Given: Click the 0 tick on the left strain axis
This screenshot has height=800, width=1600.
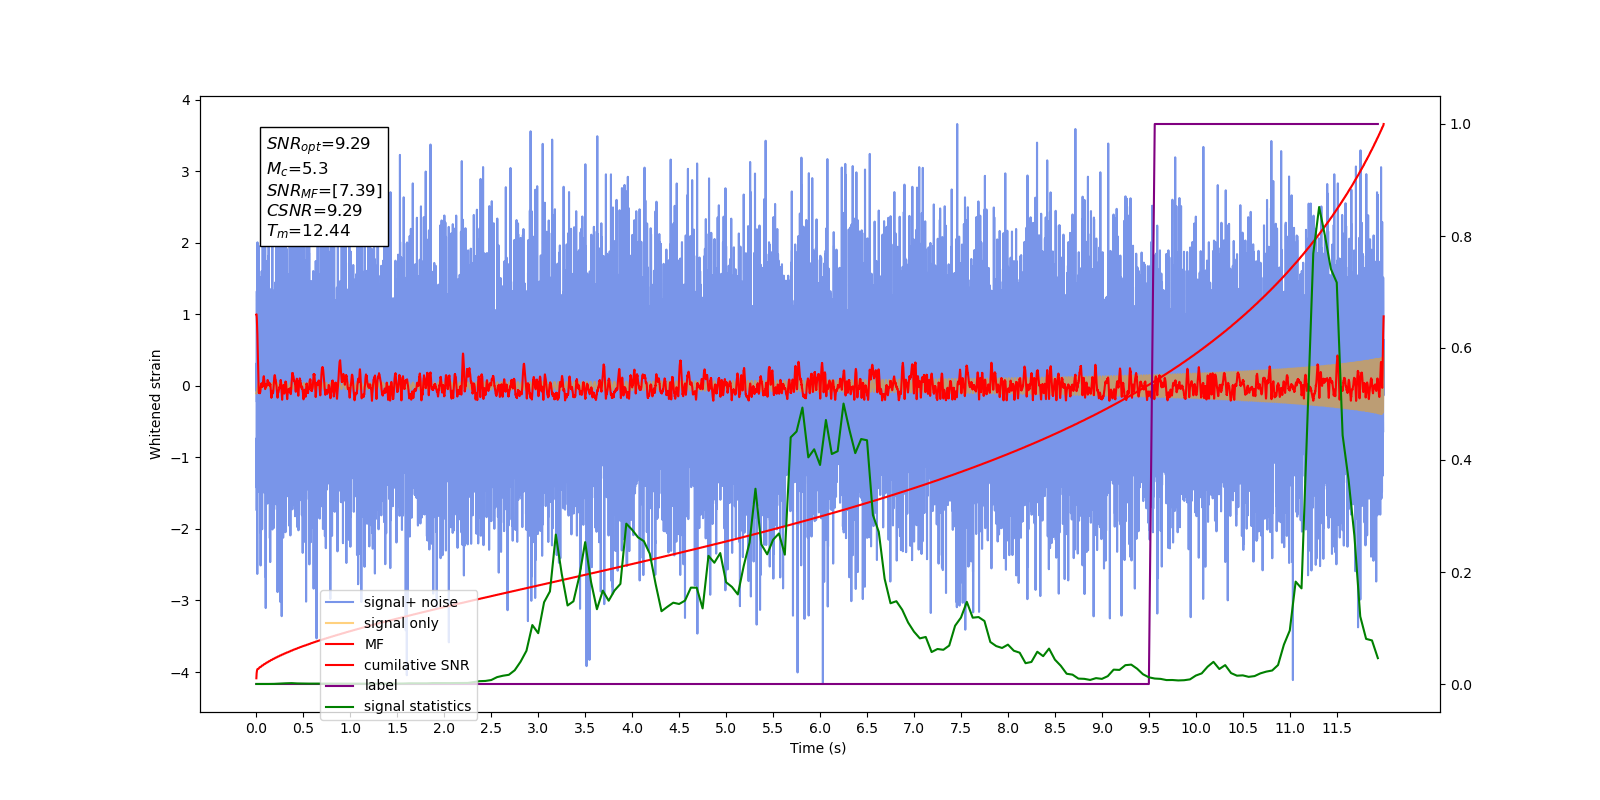Looking at the screenshot, I should (186, 386).
